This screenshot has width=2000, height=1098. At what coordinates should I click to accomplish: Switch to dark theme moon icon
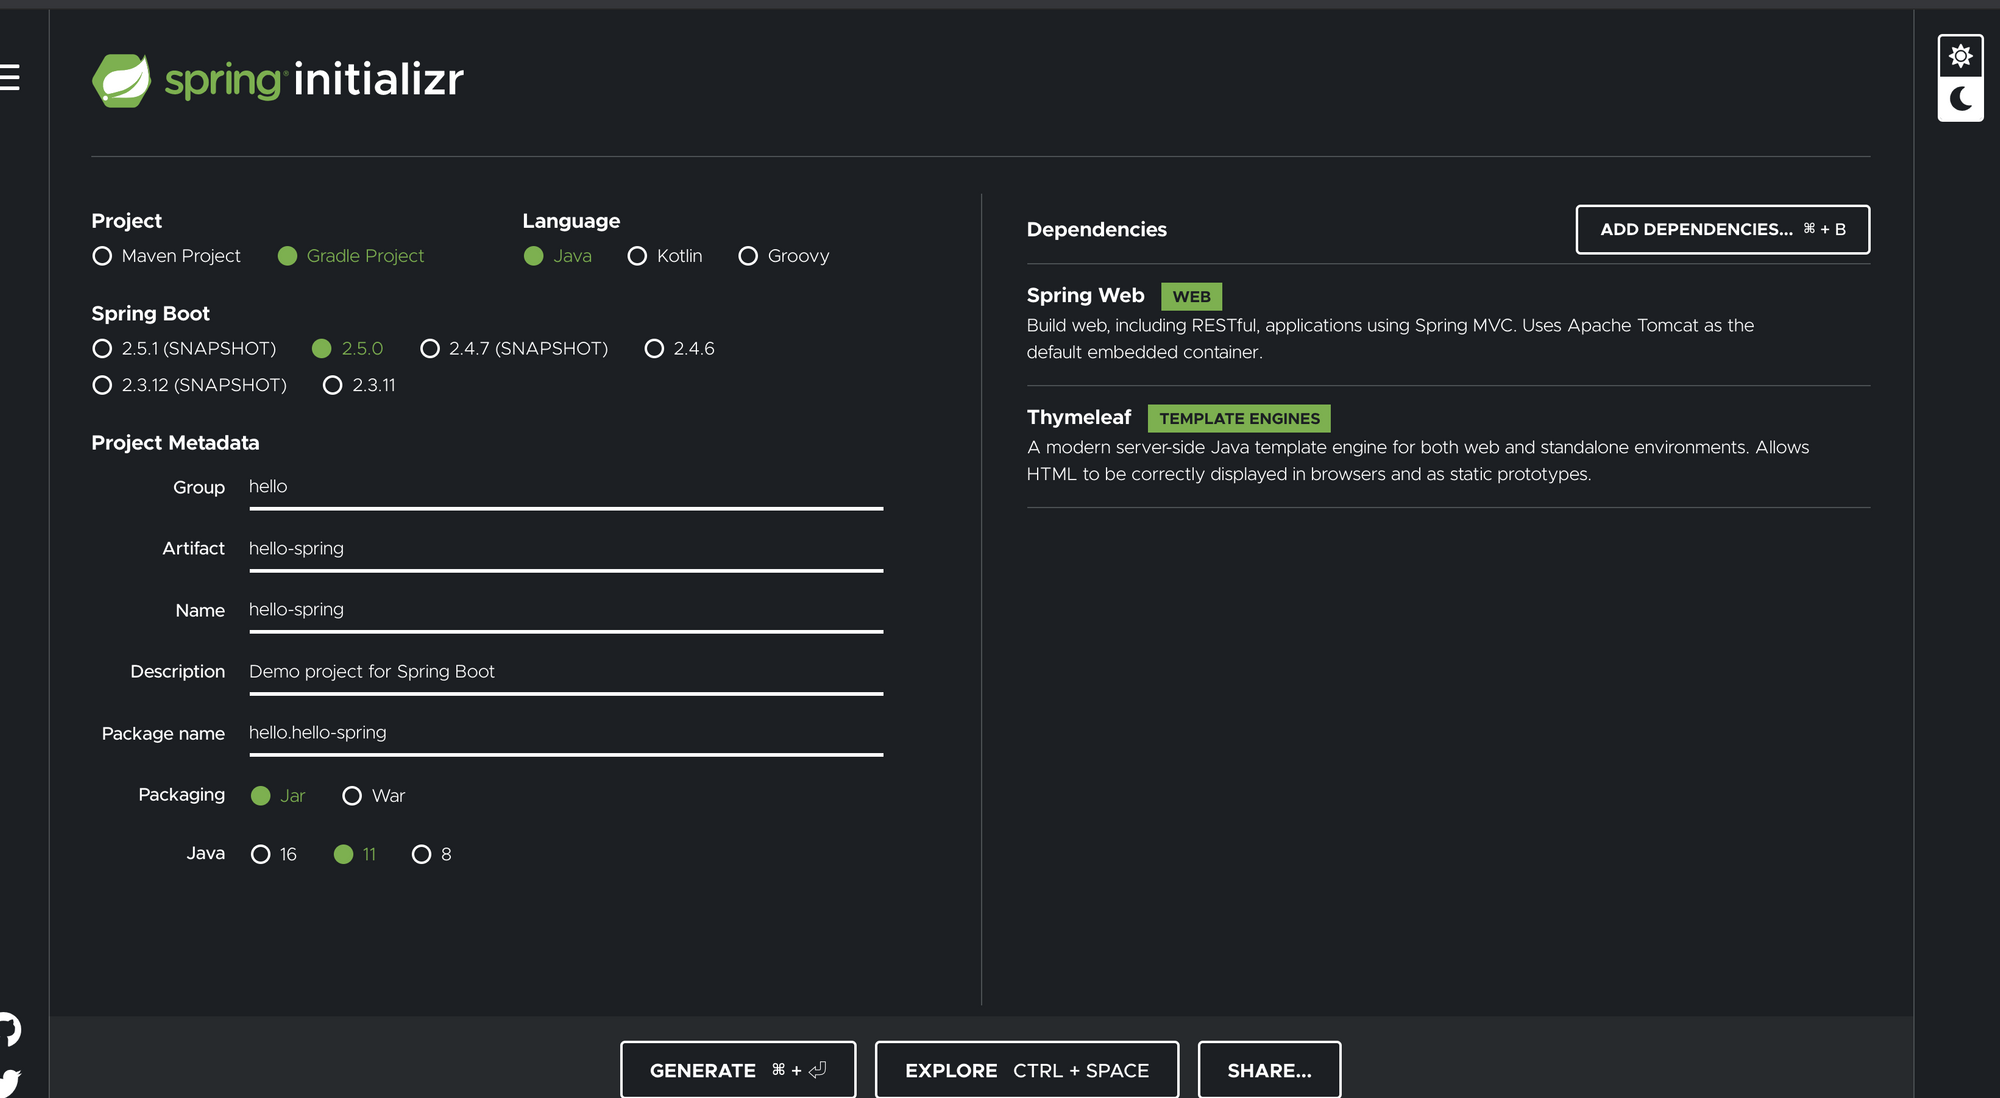[1960, 99]
